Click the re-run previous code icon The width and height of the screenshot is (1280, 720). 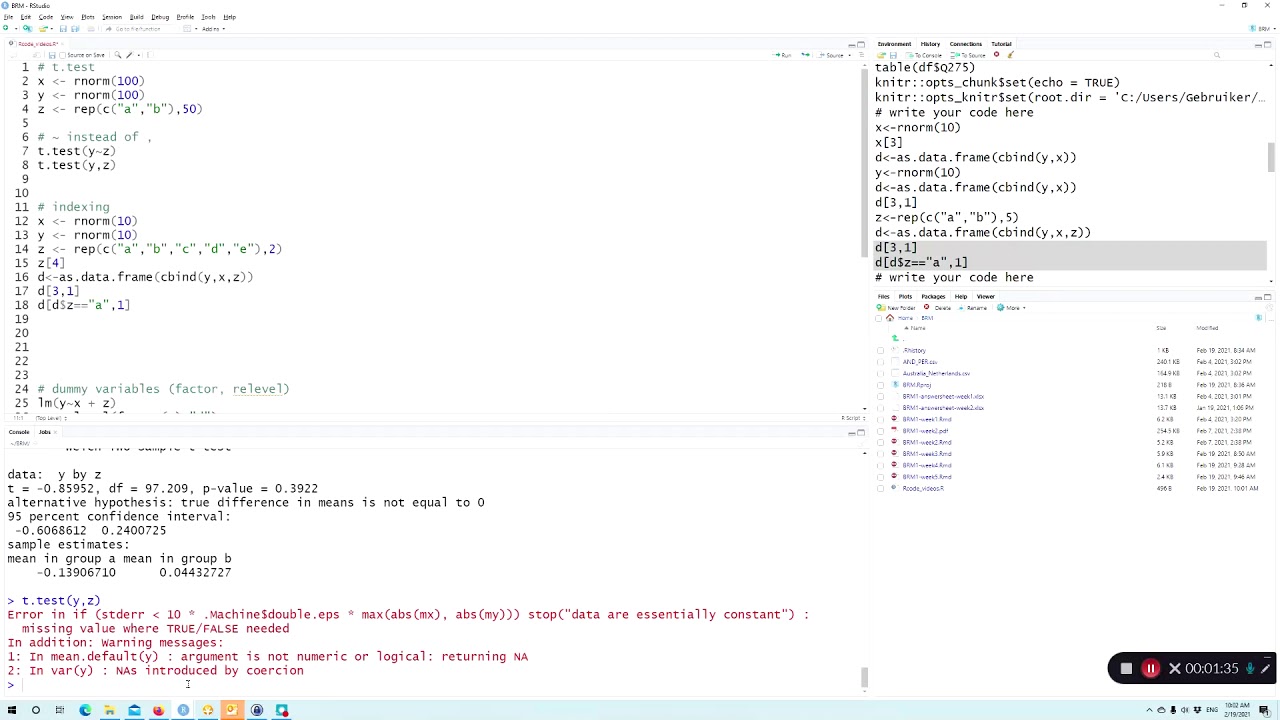[805, 55]
